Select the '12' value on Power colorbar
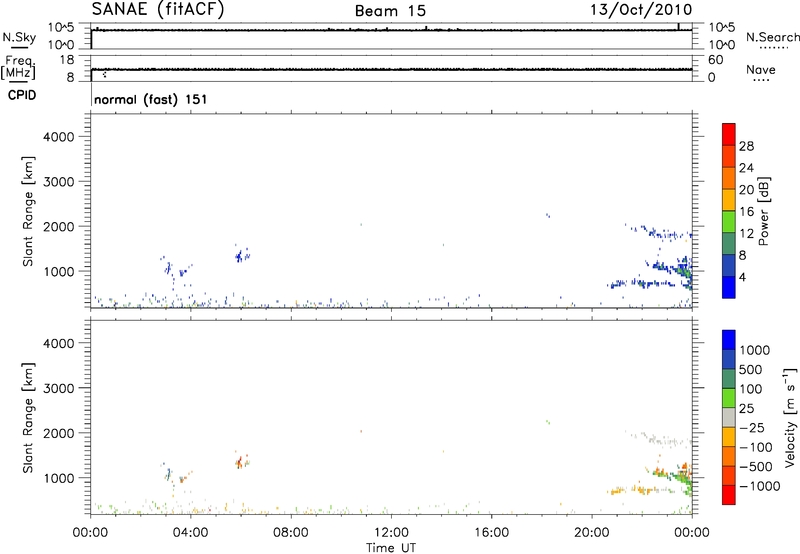Screen dimensions: 800x554 point(746,234)
